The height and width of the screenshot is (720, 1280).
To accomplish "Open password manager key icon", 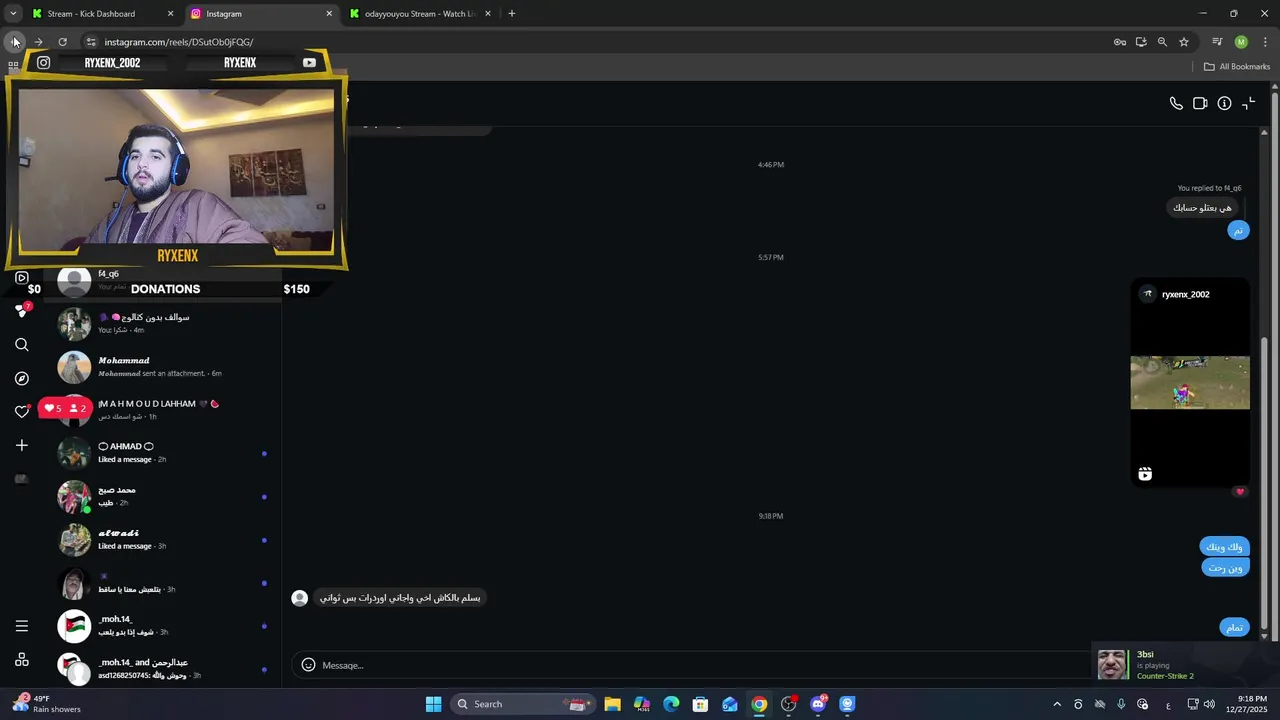I will point(1120,42).
